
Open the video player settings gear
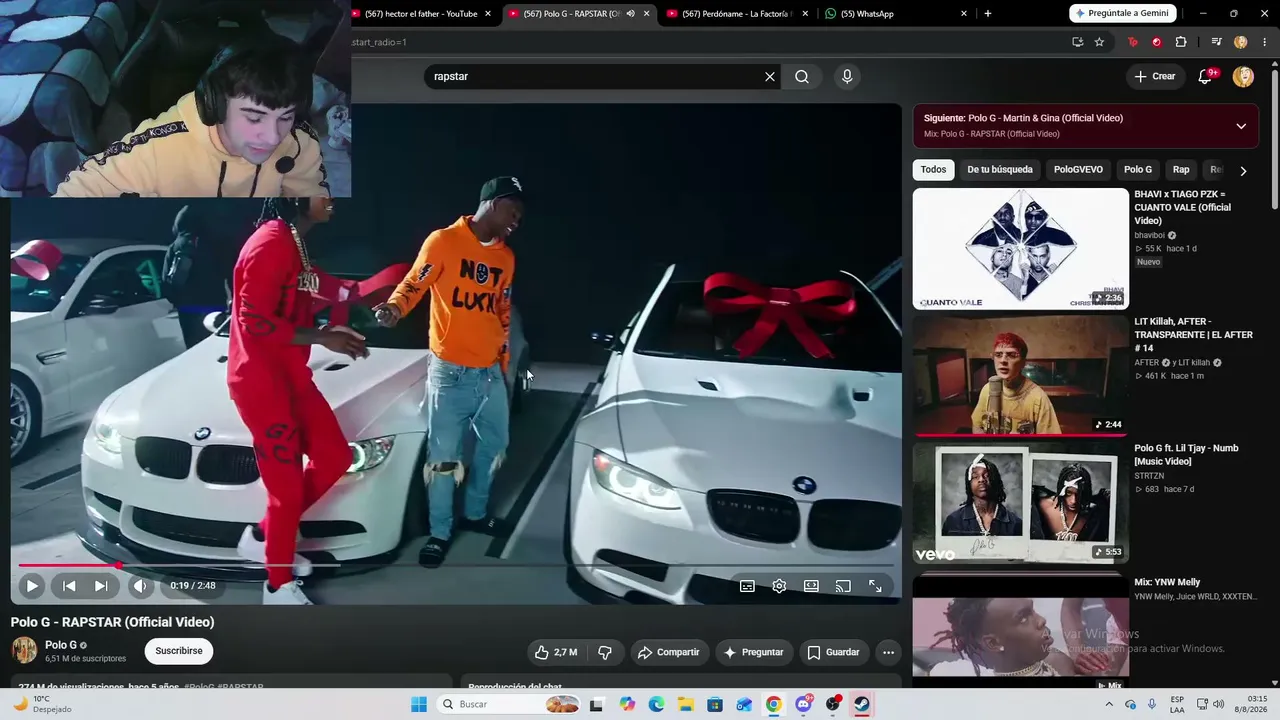click(779, 586)
